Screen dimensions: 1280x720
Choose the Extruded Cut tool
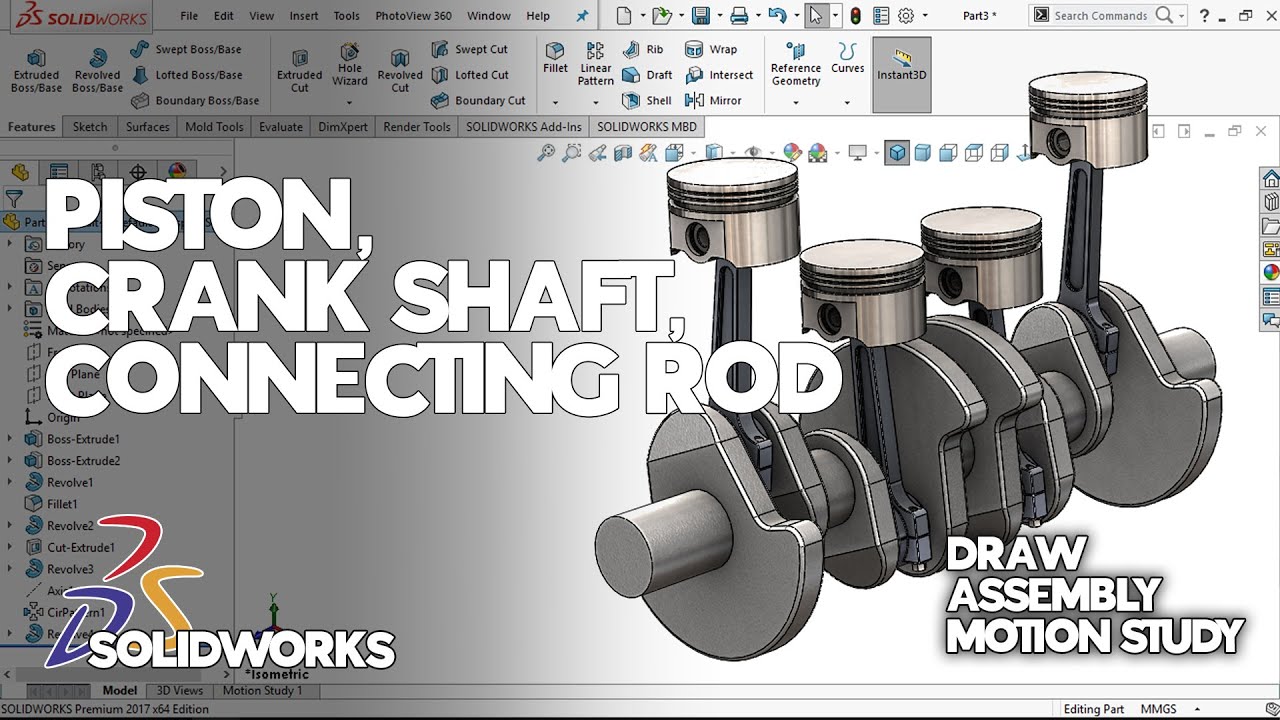coord(299,70)
